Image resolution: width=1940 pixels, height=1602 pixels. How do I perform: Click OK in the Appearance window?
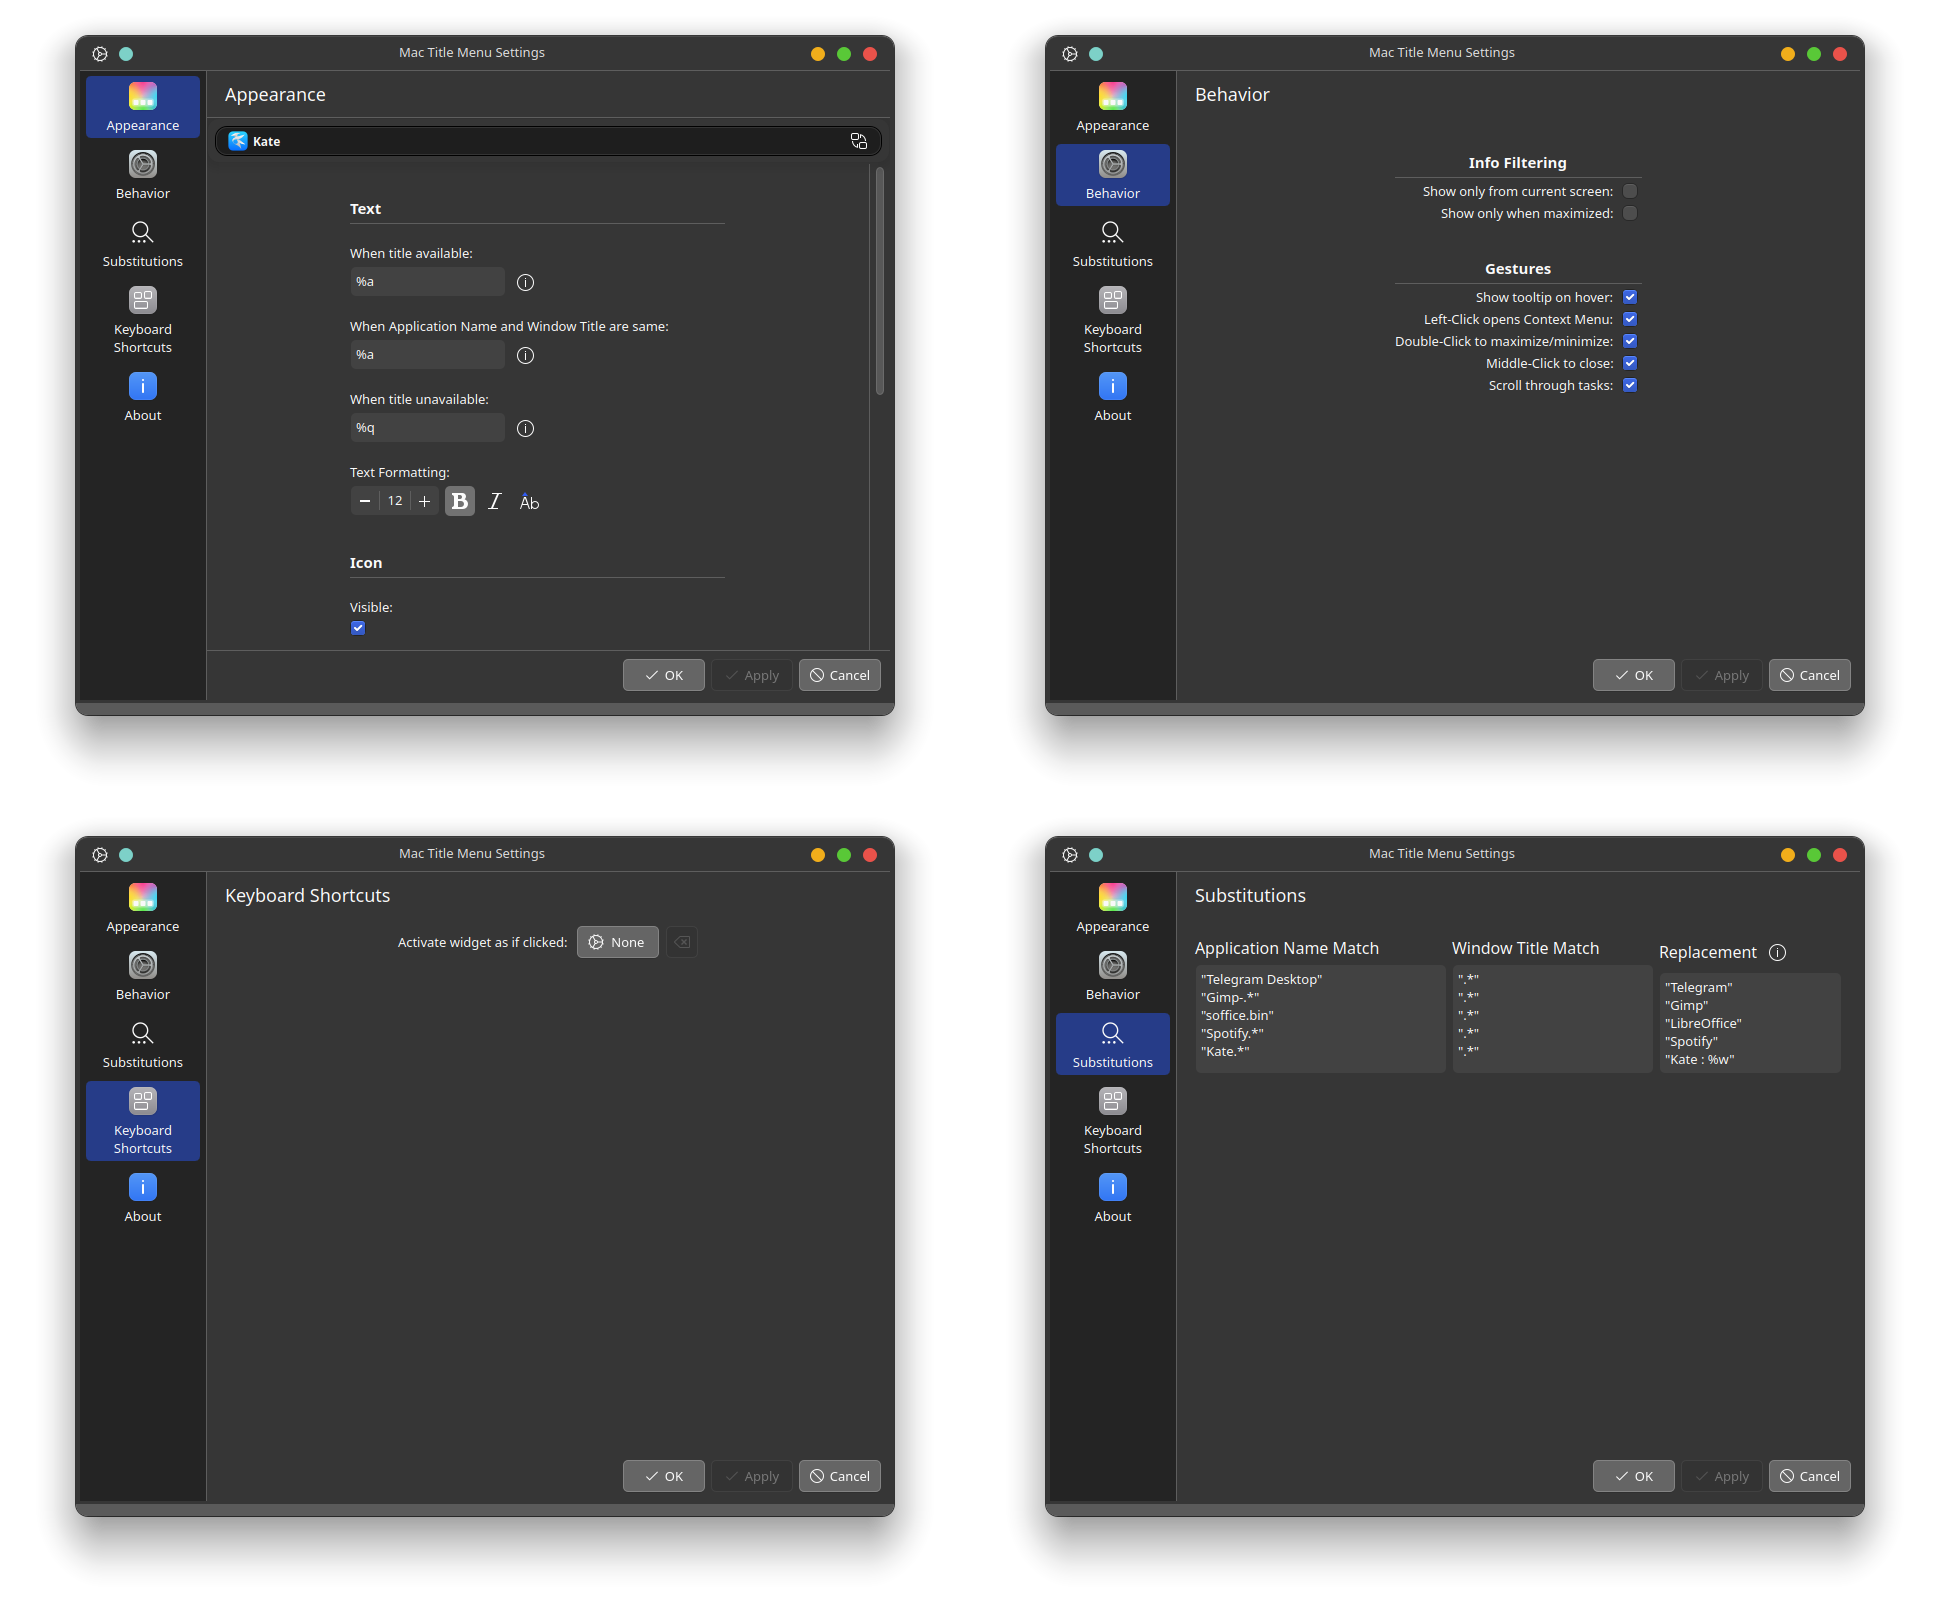click(x=664, y=675)
